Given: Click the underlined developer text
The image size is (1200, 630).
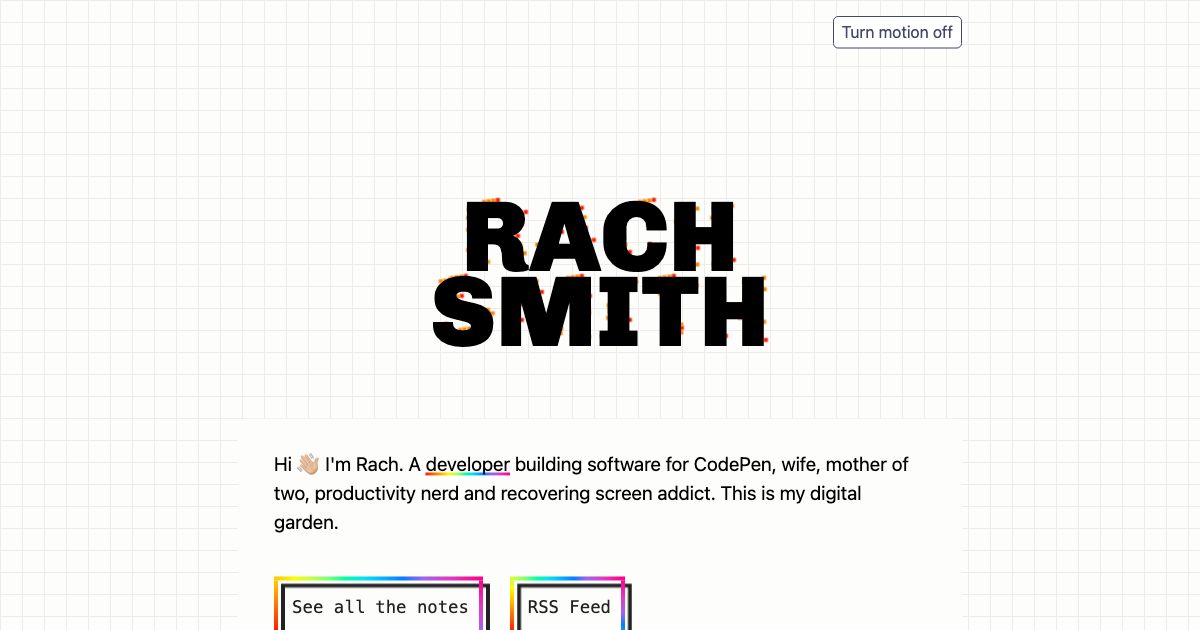Looking at the screenshot, I should point(467,464).
